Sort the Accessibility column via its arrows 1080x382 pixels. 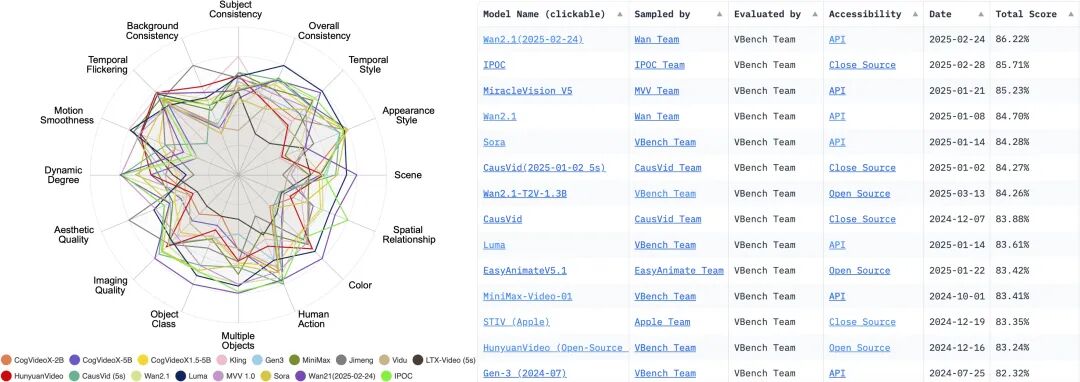pos(914,14)
